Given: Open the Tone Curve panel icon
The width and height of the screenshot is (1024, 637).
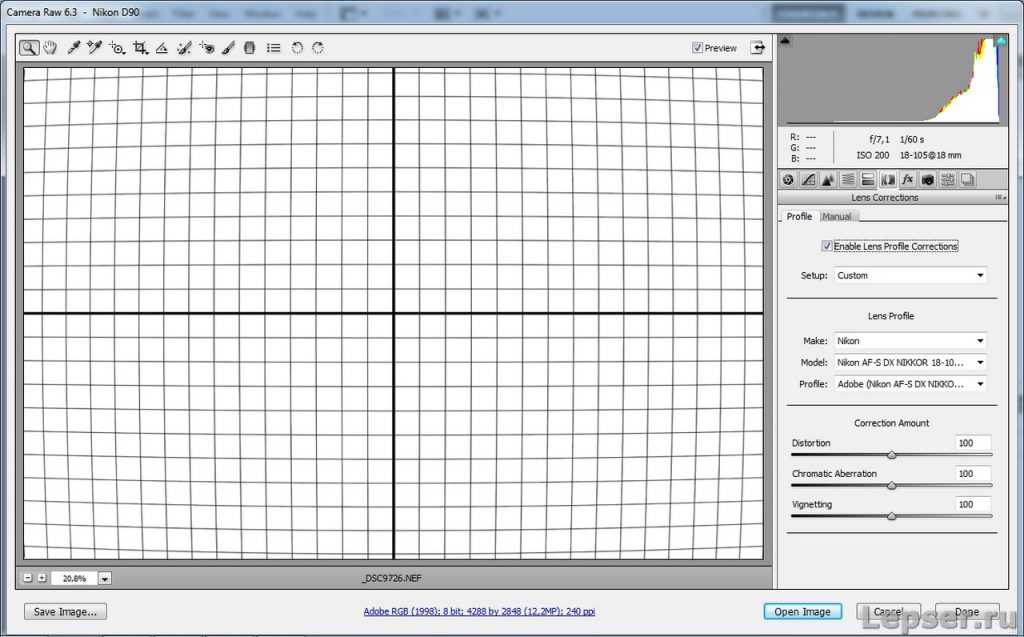Looking at the screenshot, I should [808, 180].
